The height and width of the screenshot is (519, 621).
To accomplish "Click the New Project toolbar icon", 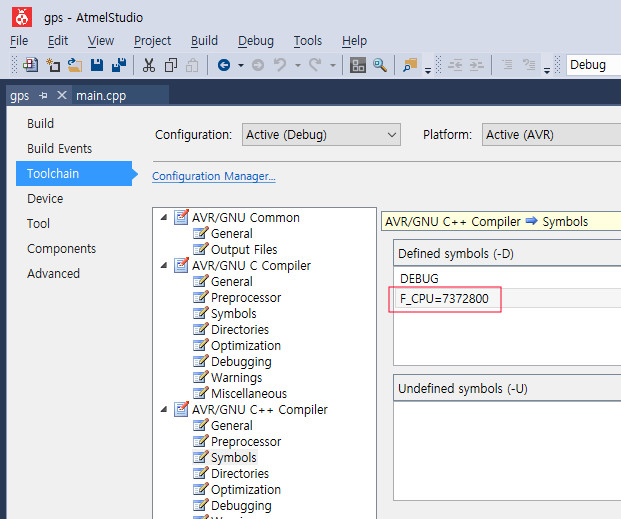I will click(30, 65).
